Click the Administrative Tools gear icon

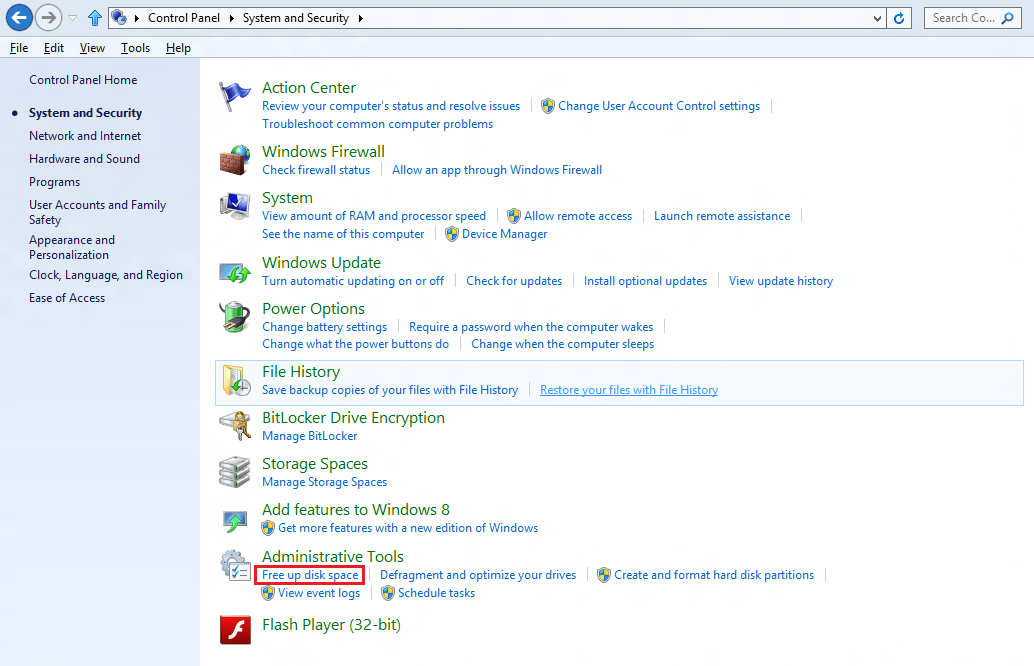pos(235,566)
